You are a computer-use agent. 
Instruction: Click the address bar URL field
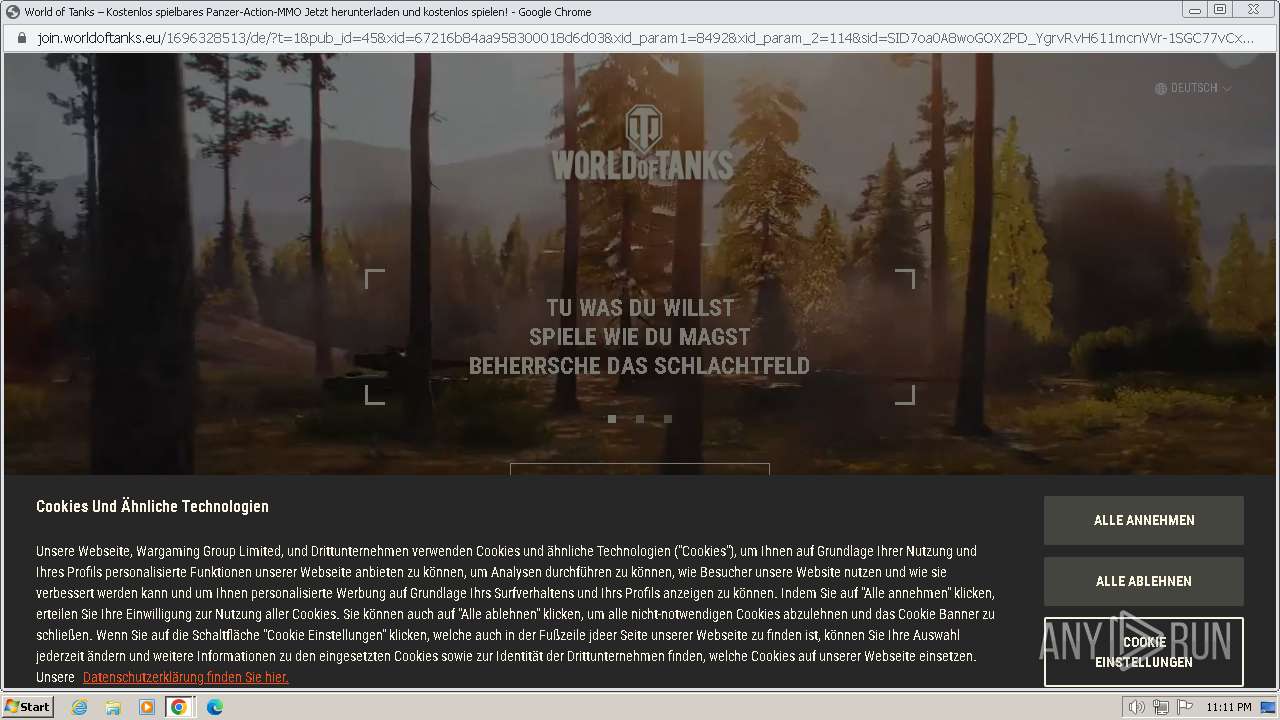coord(645,38)
